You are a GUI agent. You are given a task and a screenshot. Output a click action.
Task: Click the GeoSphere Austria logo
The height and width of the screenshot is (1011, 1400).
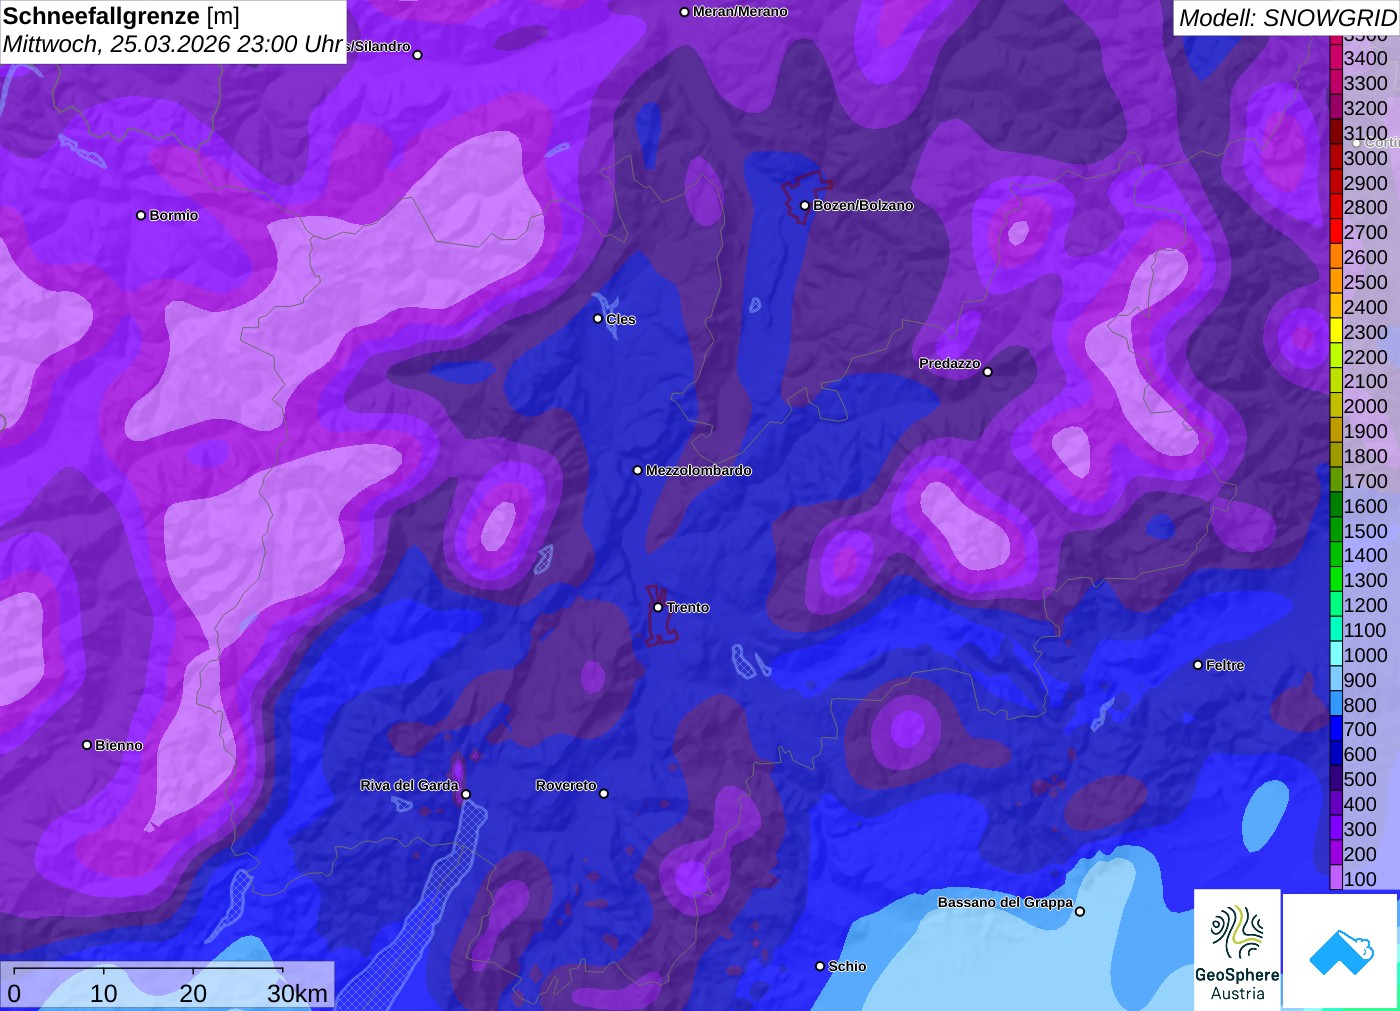pyautogui.click(x=1237, y=949)
